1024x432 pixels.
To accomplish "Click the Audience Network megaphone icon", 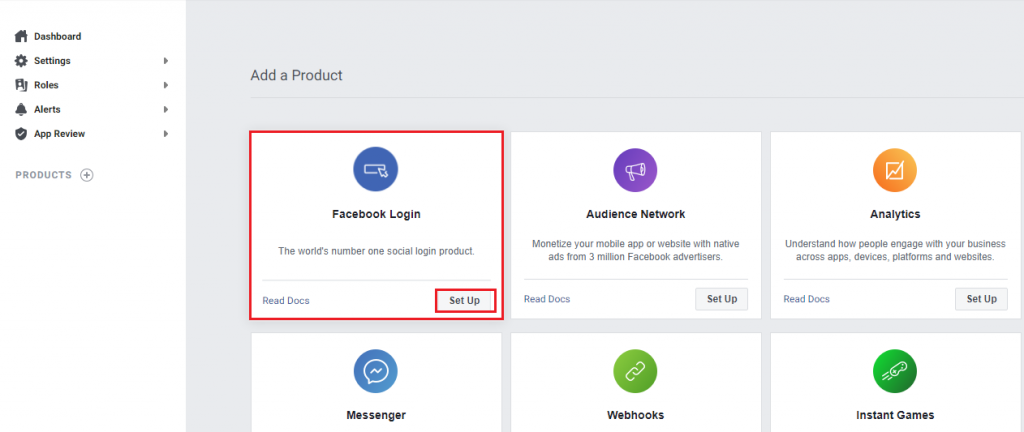I will 635,170.
